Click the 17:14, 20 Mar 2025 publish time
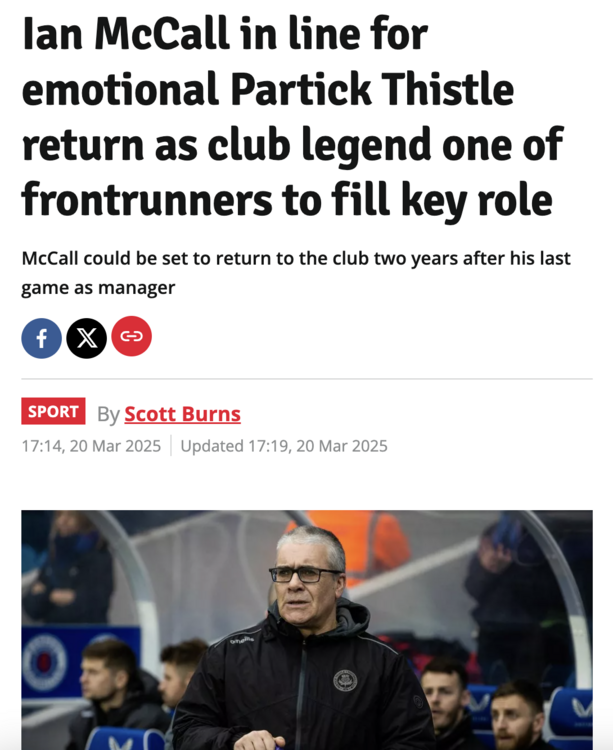The image size is (613, 750). (91, 446)
